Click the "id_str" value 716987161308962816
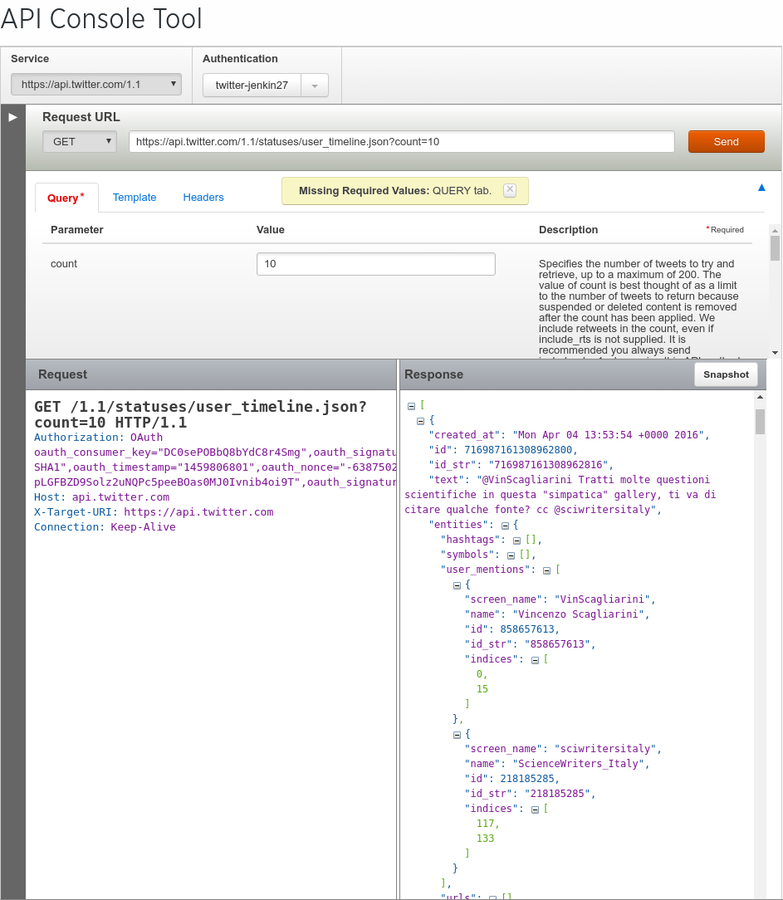The image size is (783, 900). tap(551, 465)
